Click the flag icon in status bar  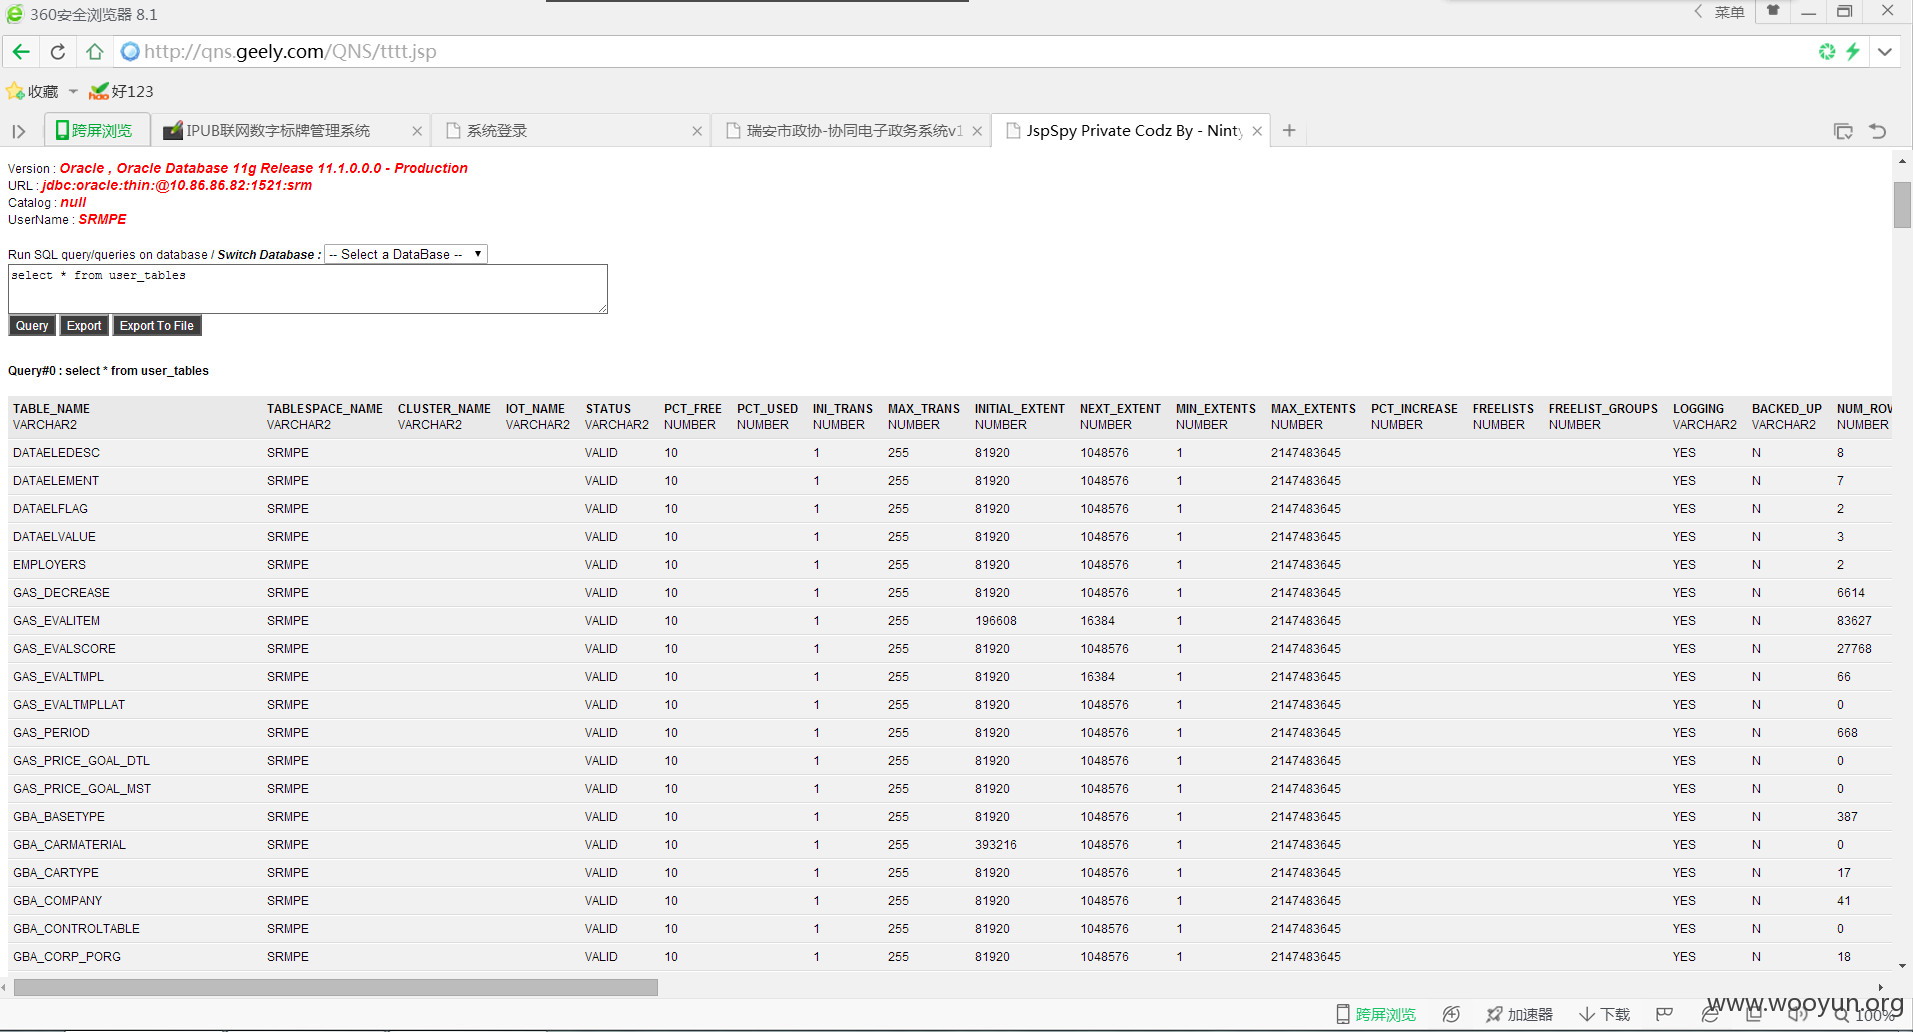1664,1014
